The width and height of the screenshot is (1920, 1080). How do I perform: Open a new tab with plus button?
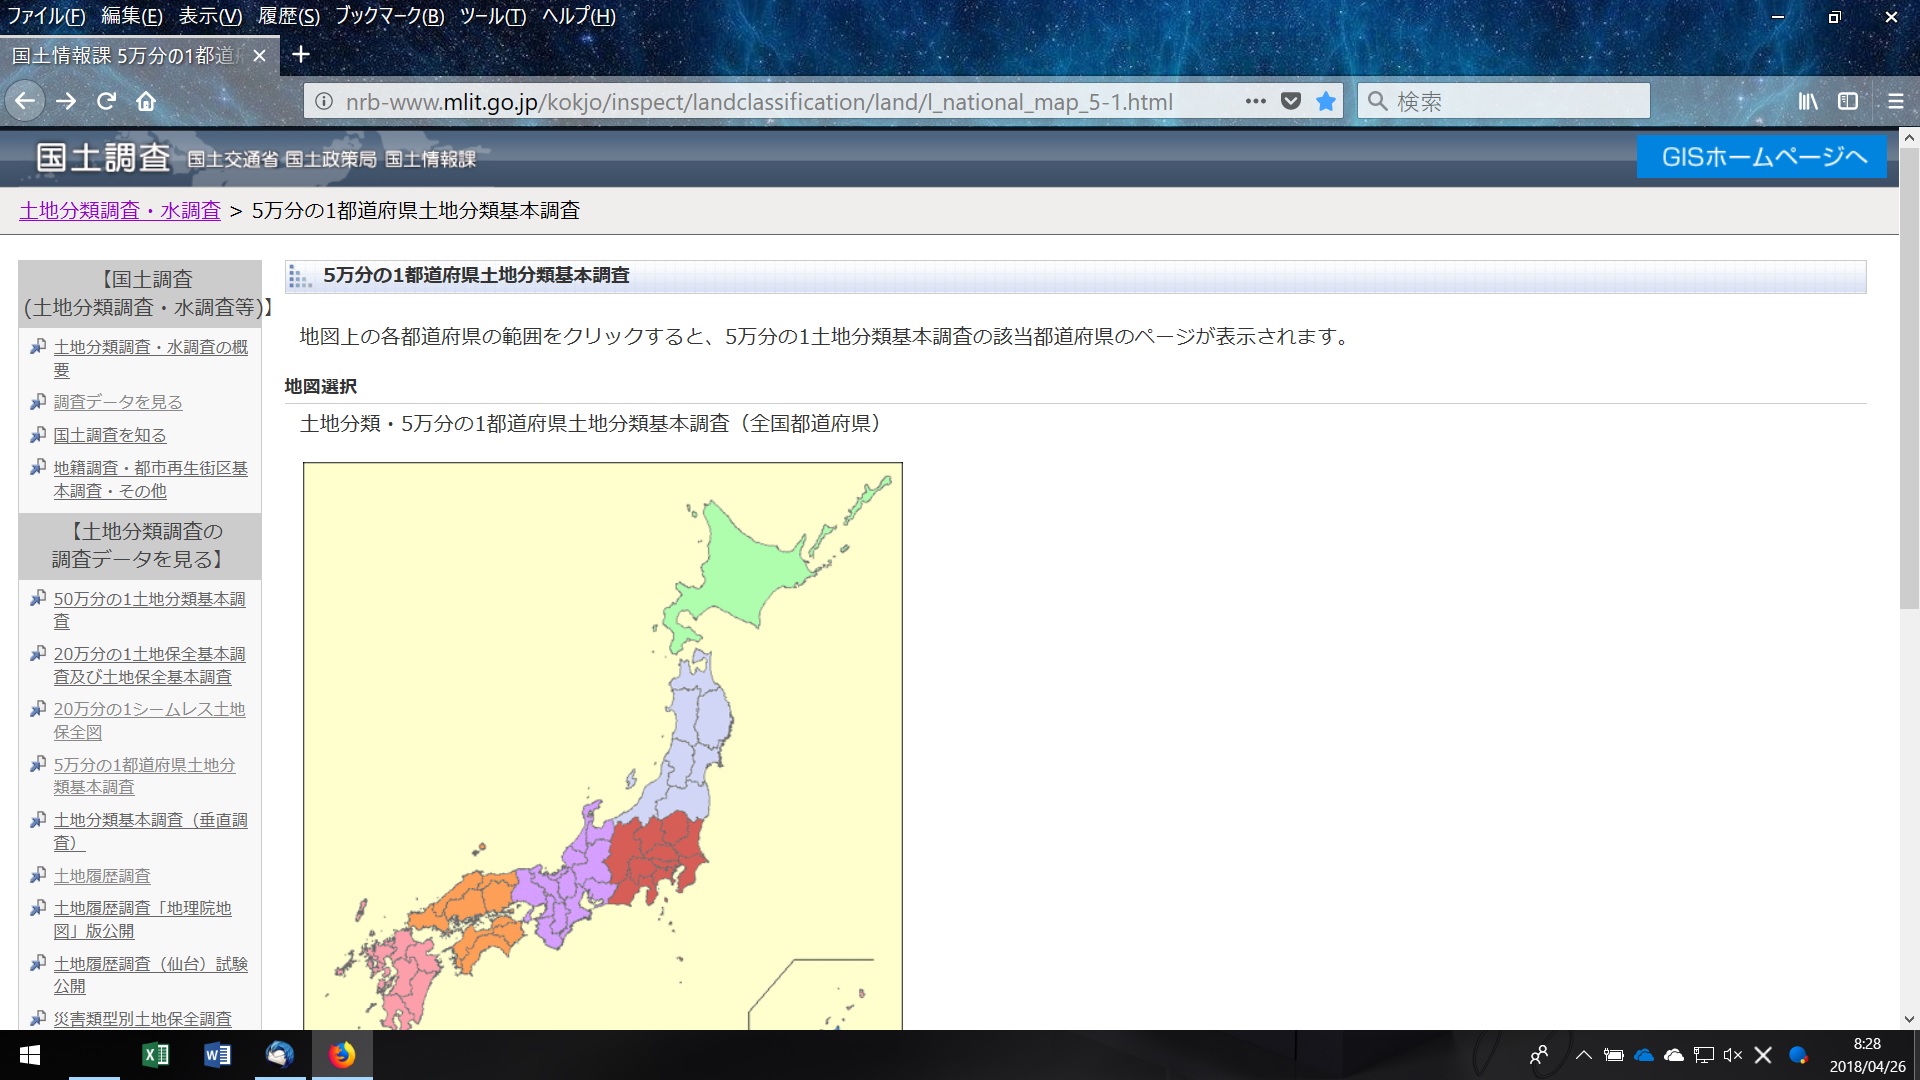click(x=300, y=54)
